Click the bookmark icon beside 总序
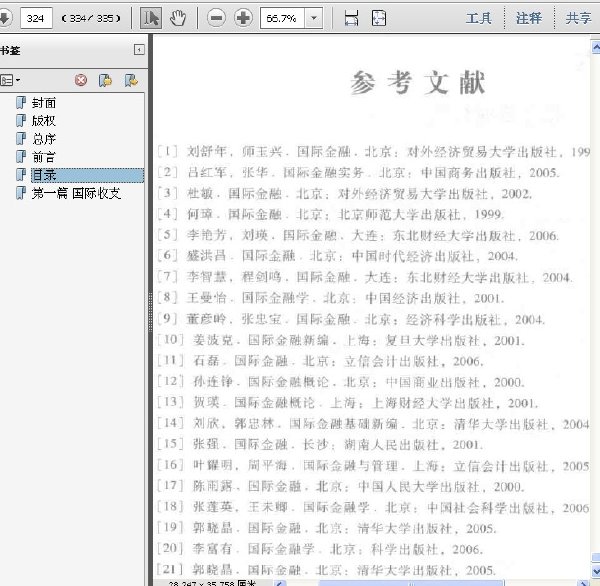 [x=21, y=139]
